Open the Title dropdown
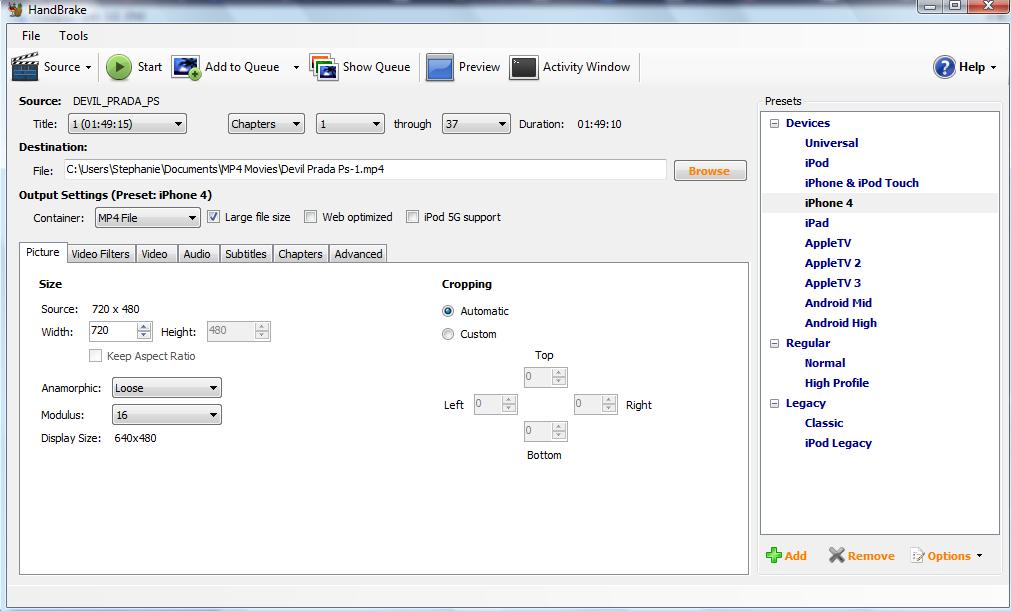This screenshot has width=1011, height=611. coord(128,124)
